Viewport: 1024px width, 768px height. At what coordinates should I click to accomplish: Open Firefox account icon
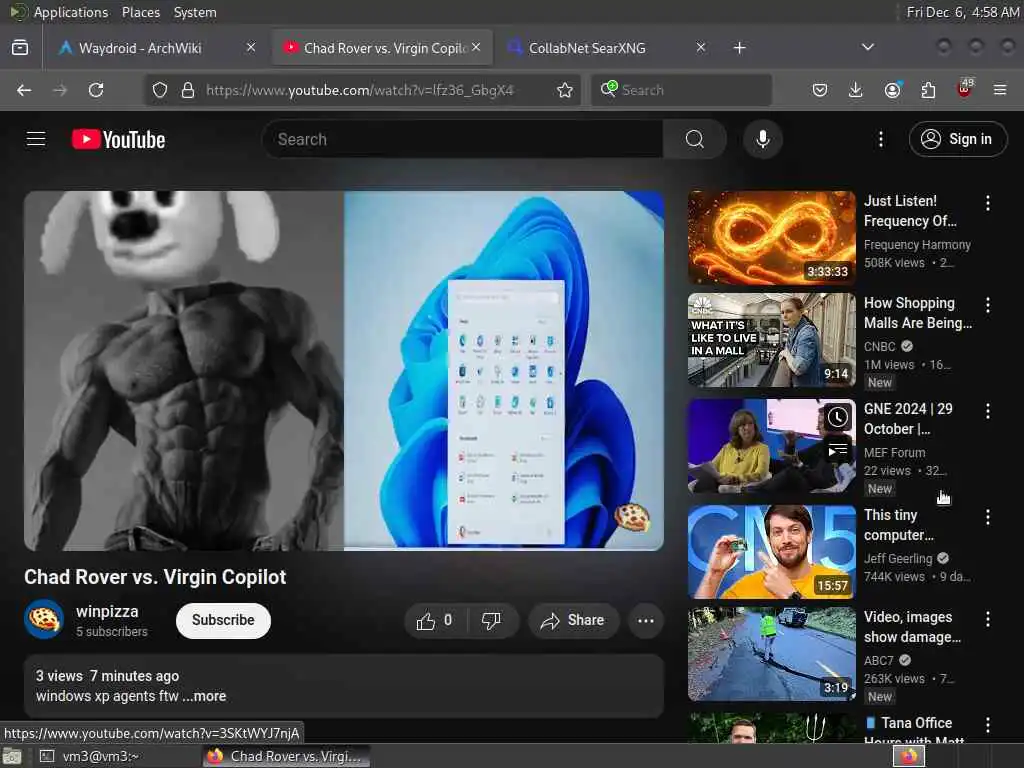point(892,90)
